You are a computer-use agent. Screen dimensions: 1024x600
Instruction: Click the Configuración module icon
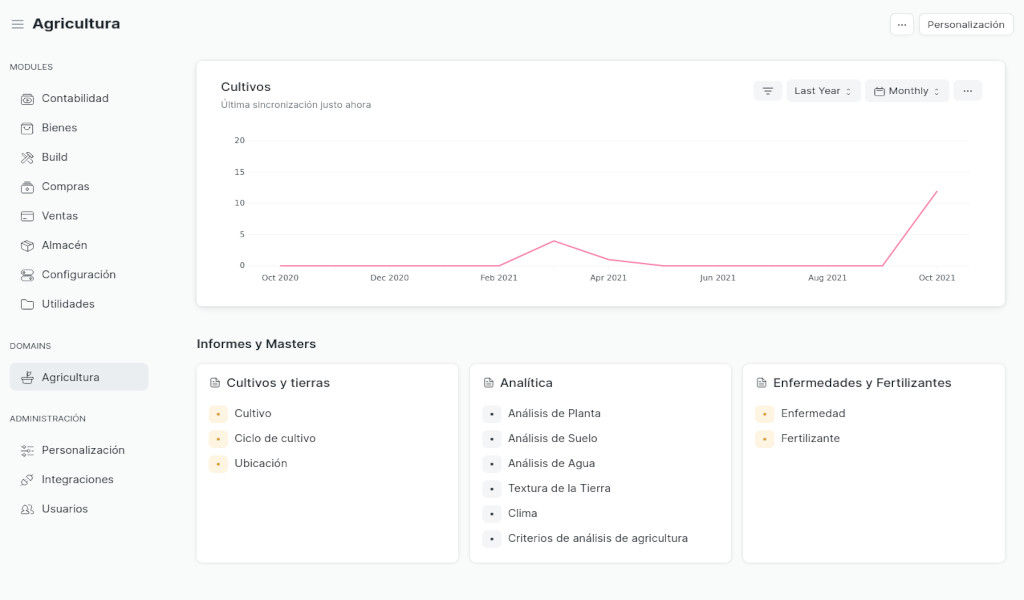(x=27, y=275)
